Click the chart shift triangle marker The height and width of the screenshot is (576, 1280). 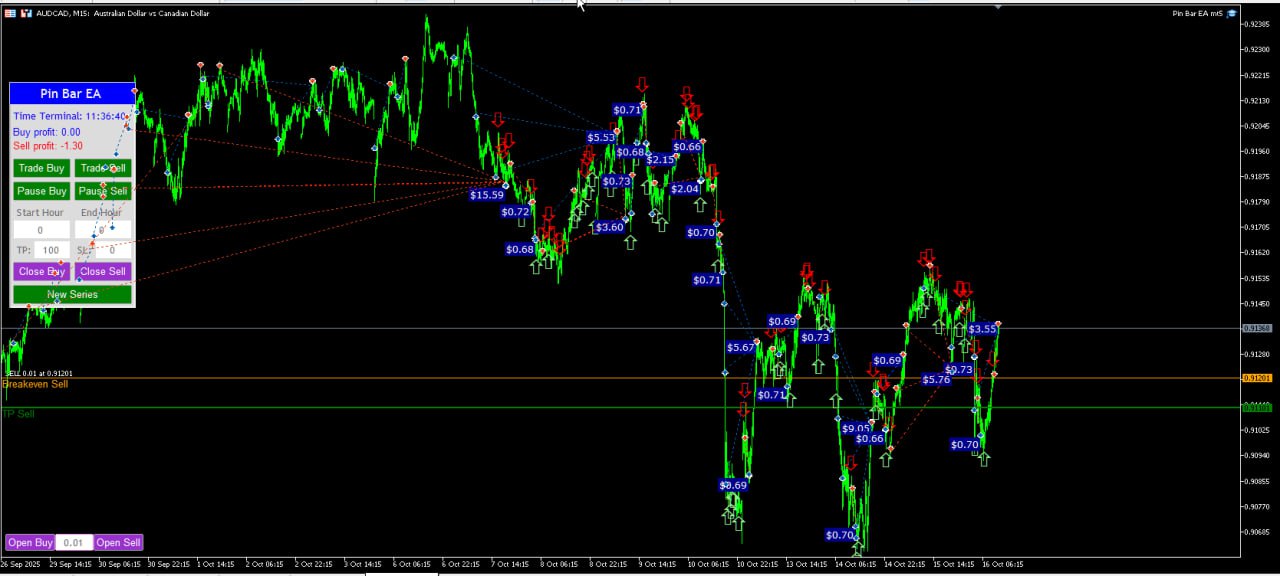(998, 7)
